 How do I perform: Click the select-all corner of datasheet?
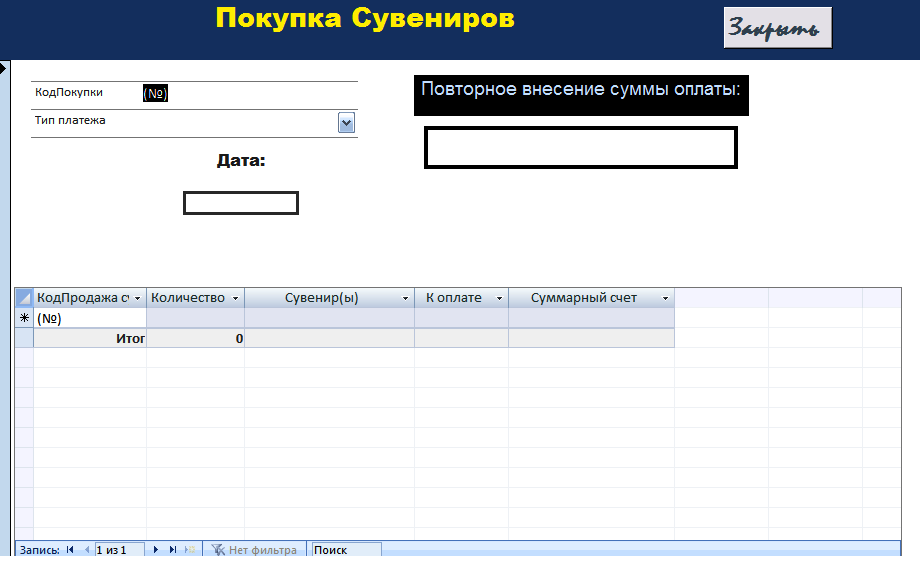point(24,297)
